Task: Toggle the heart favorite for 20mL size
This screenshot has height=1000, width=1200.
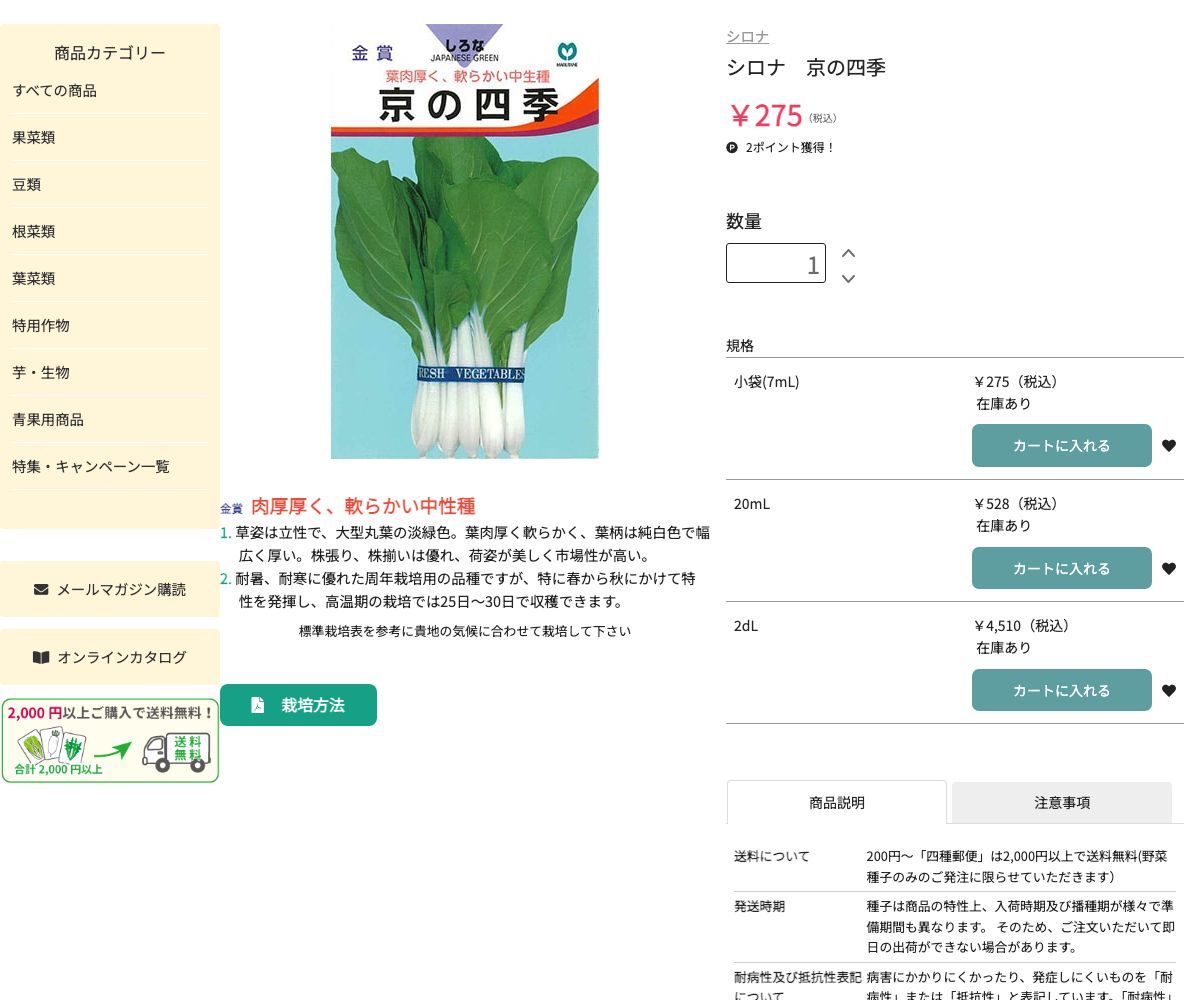Action: (x=1169, y=568)
